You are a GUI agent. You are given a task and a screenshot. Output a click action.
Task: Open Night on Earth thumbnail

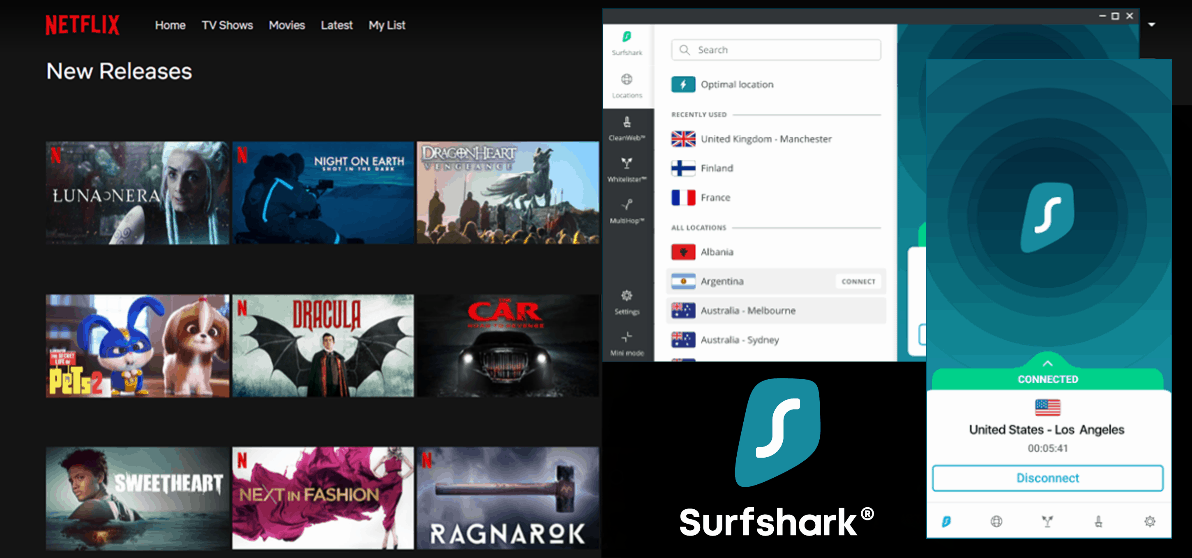(x=323, y=192)
